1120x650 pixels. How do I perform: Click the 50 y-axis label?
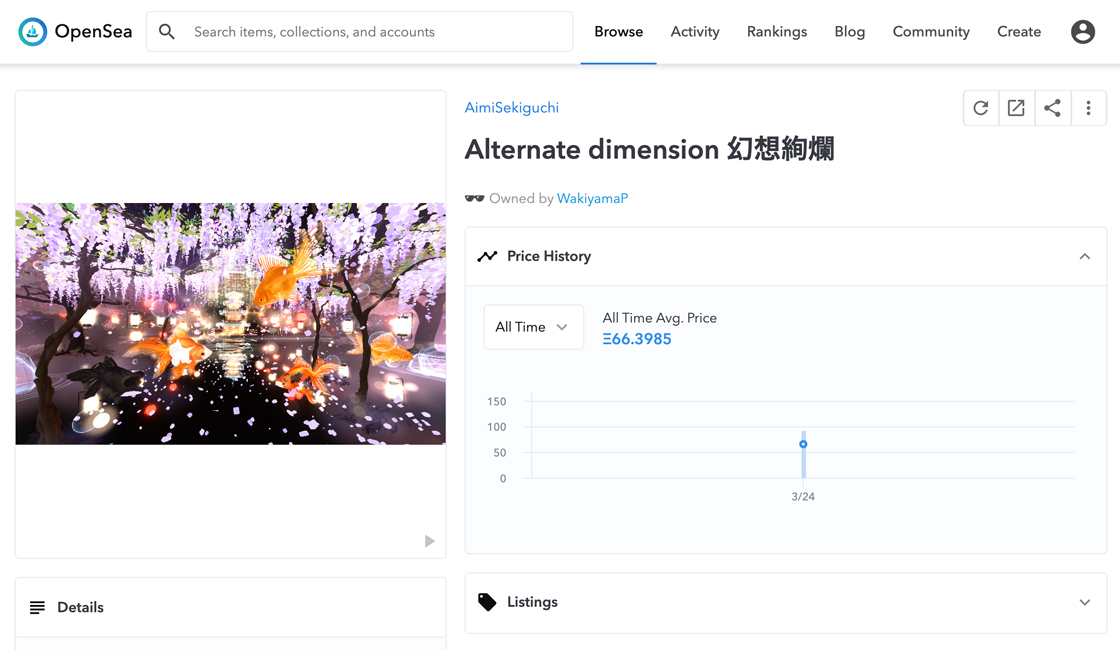tap(500, 453)
